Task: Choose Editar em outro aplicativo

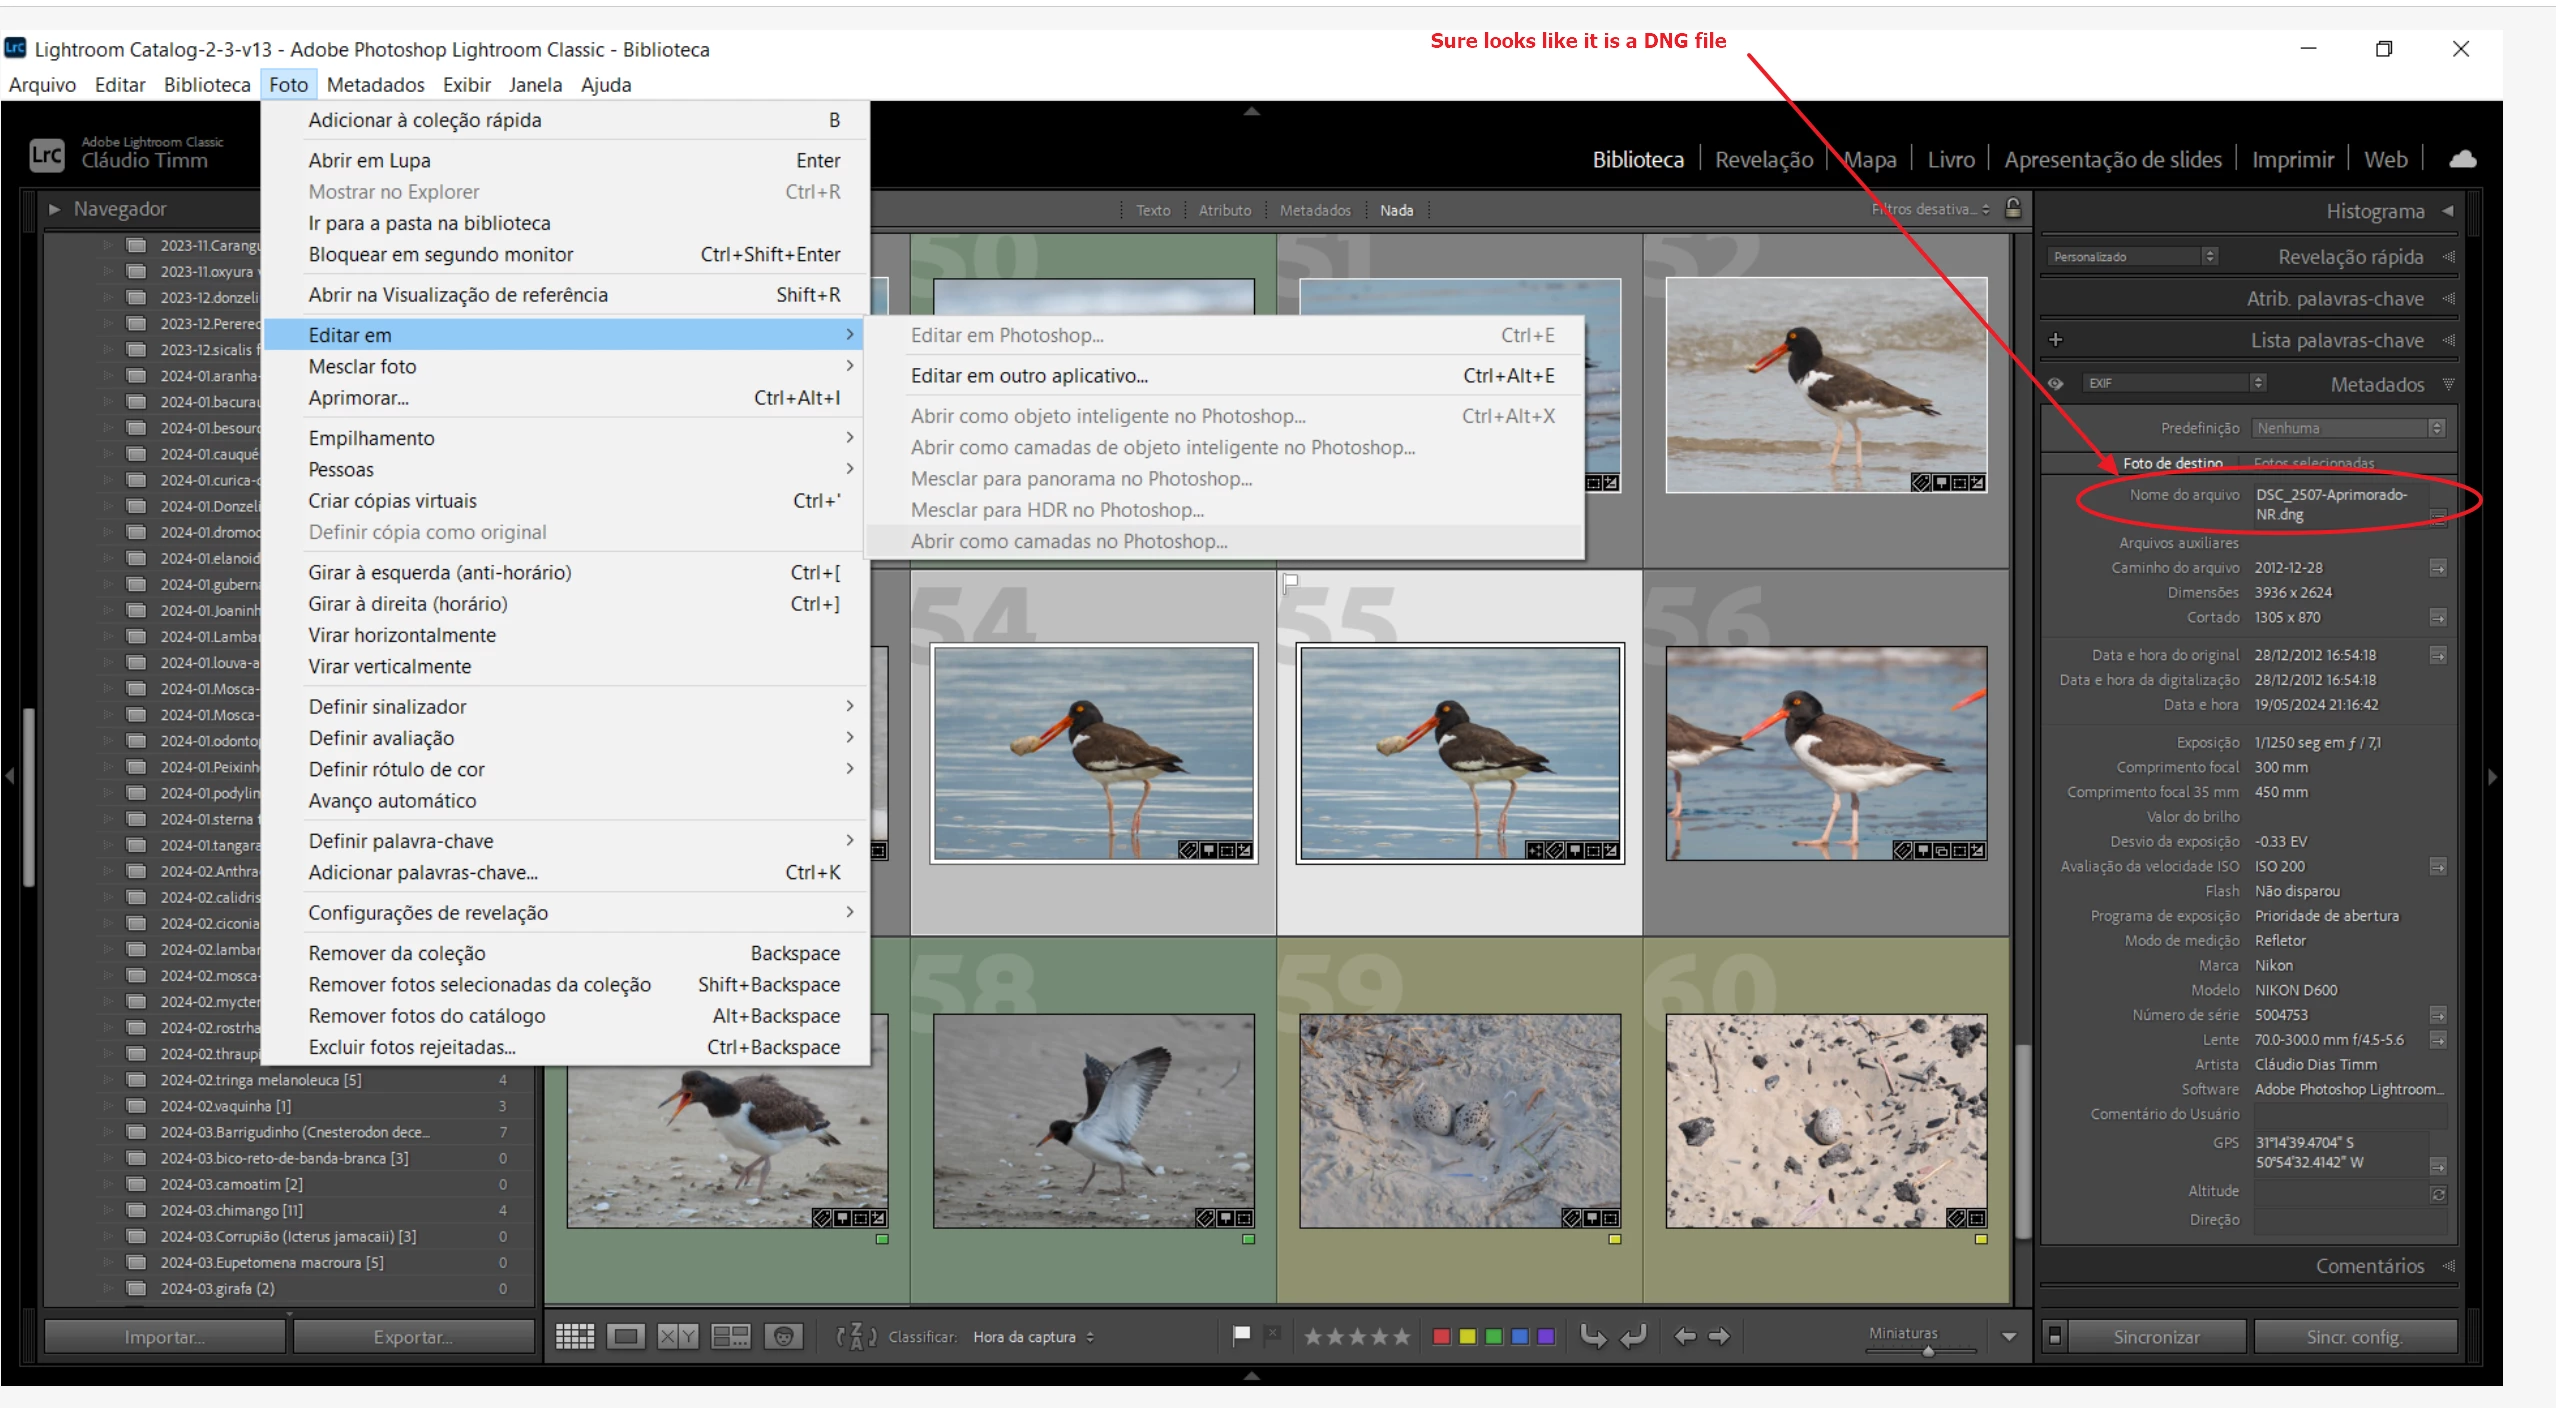Action: point(1029,376)
